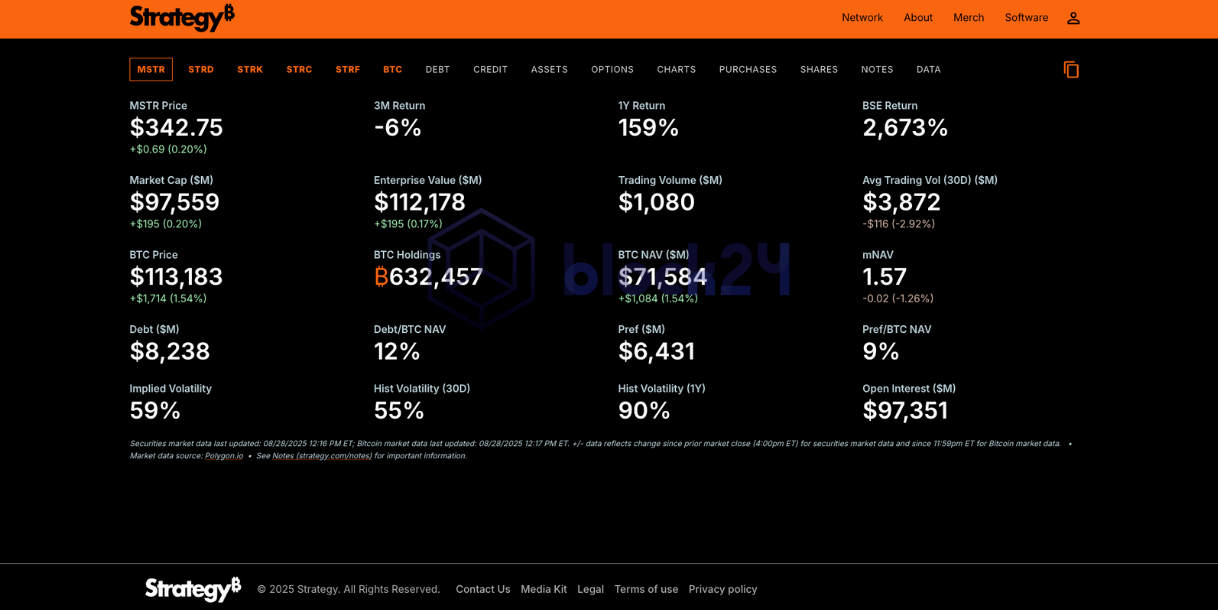
Task: Open the user account icon
Action: (x=1073, y=18)
